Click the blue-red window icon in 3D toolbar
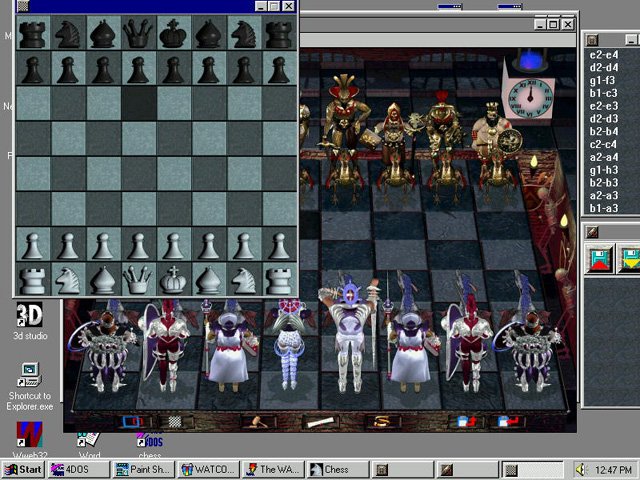640x480 pixels. [133, 422]
